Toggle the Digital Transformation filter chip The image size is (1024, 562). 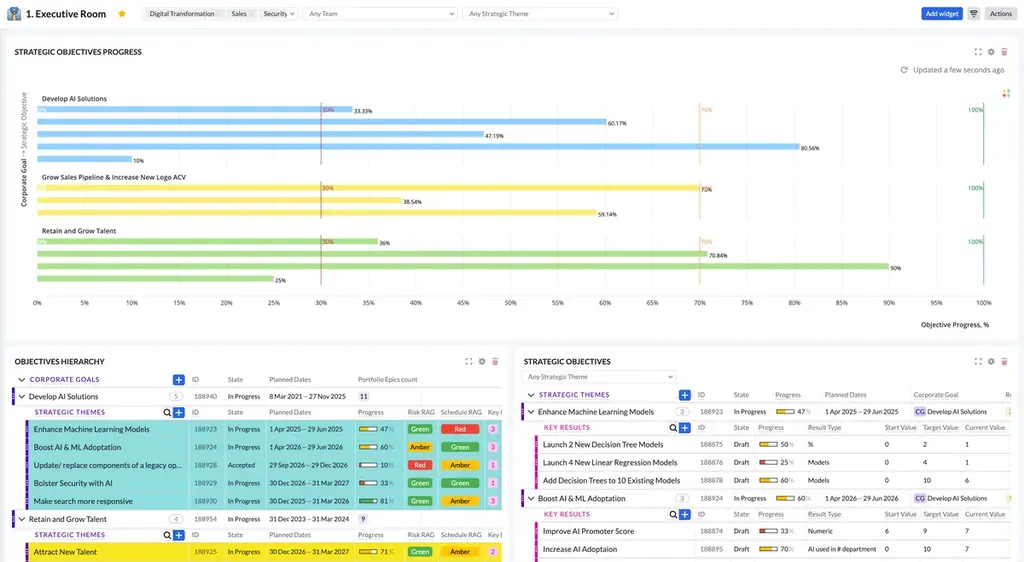click(182, 14)
